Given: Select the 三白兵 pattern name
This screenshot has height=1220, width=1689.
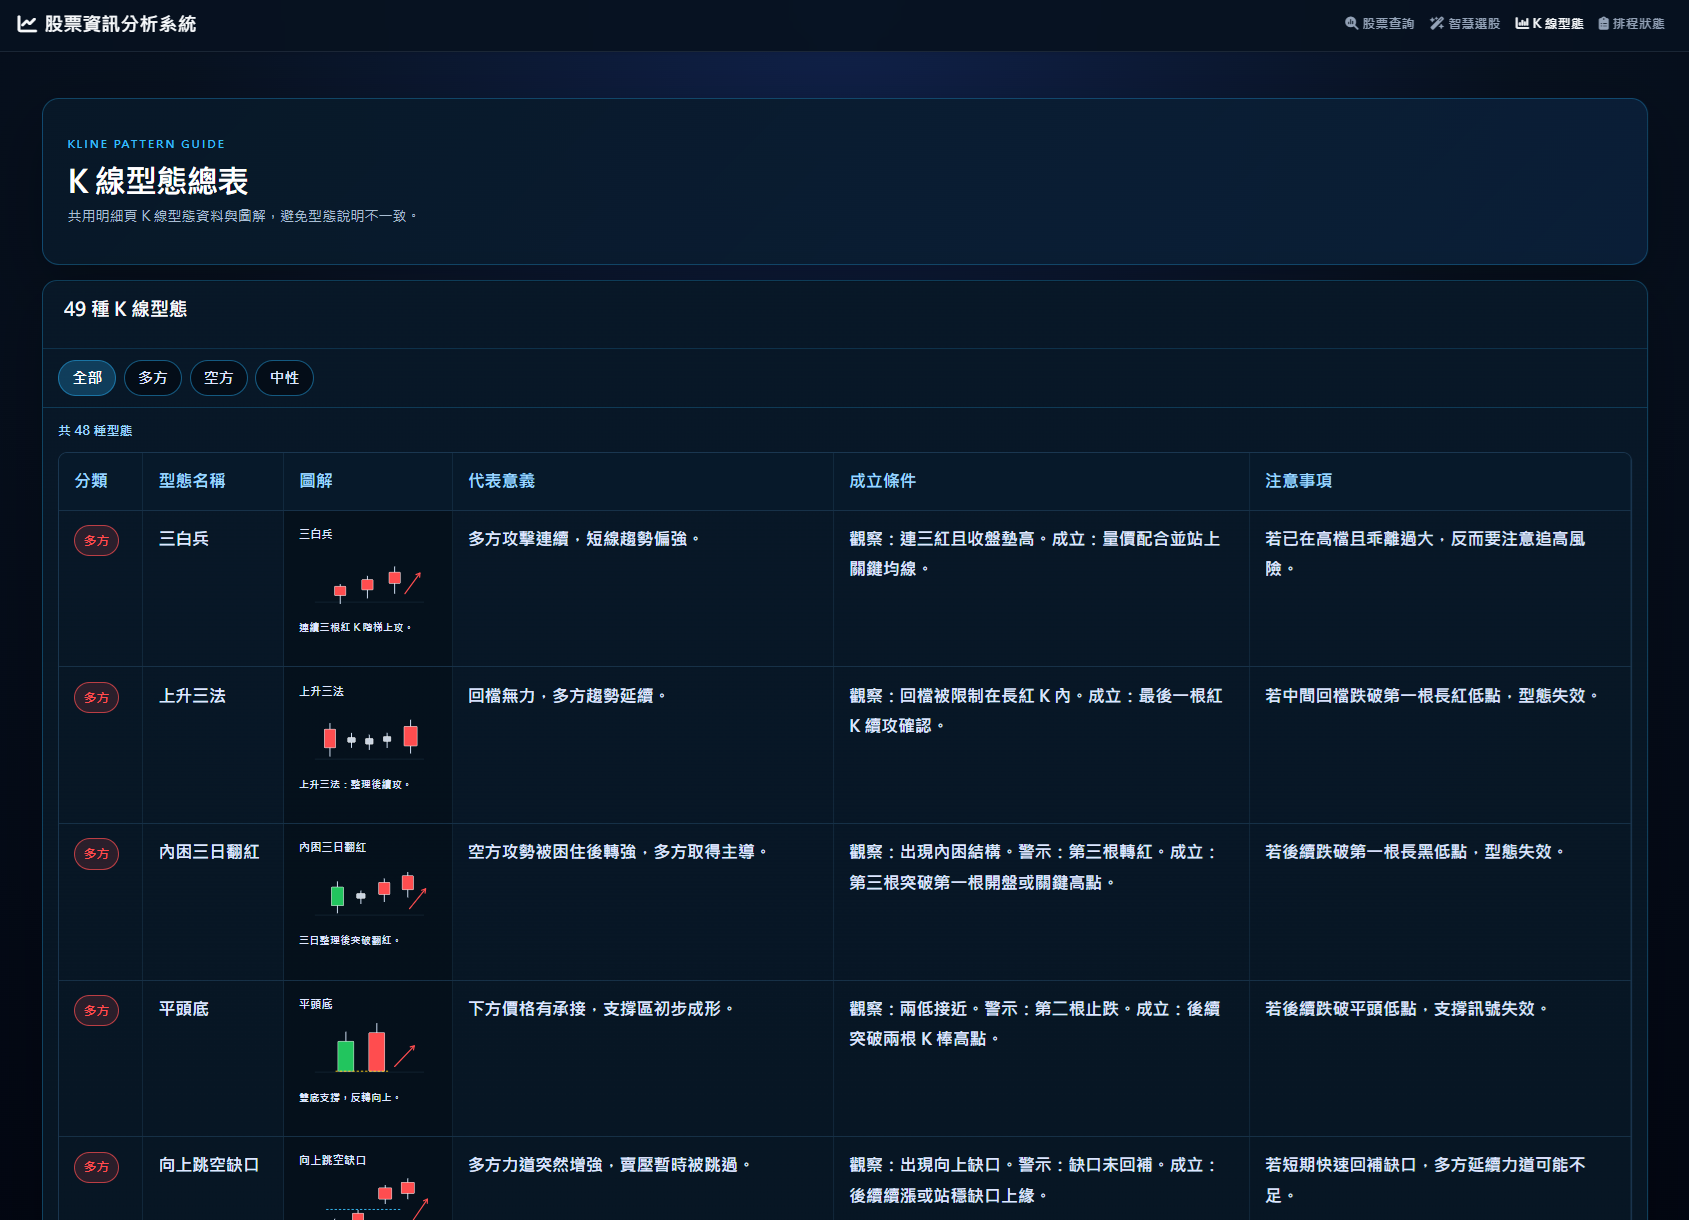Looking at the screenshot, I should click(x=184, y=539).
